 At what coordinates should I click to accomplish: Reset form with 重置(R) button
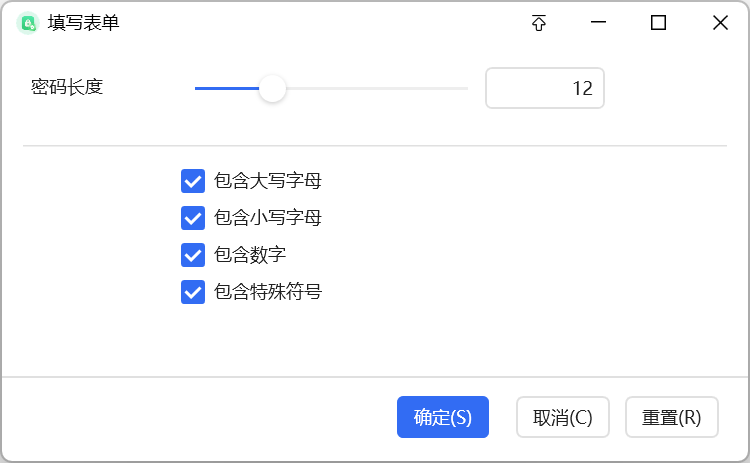point(672,417)
